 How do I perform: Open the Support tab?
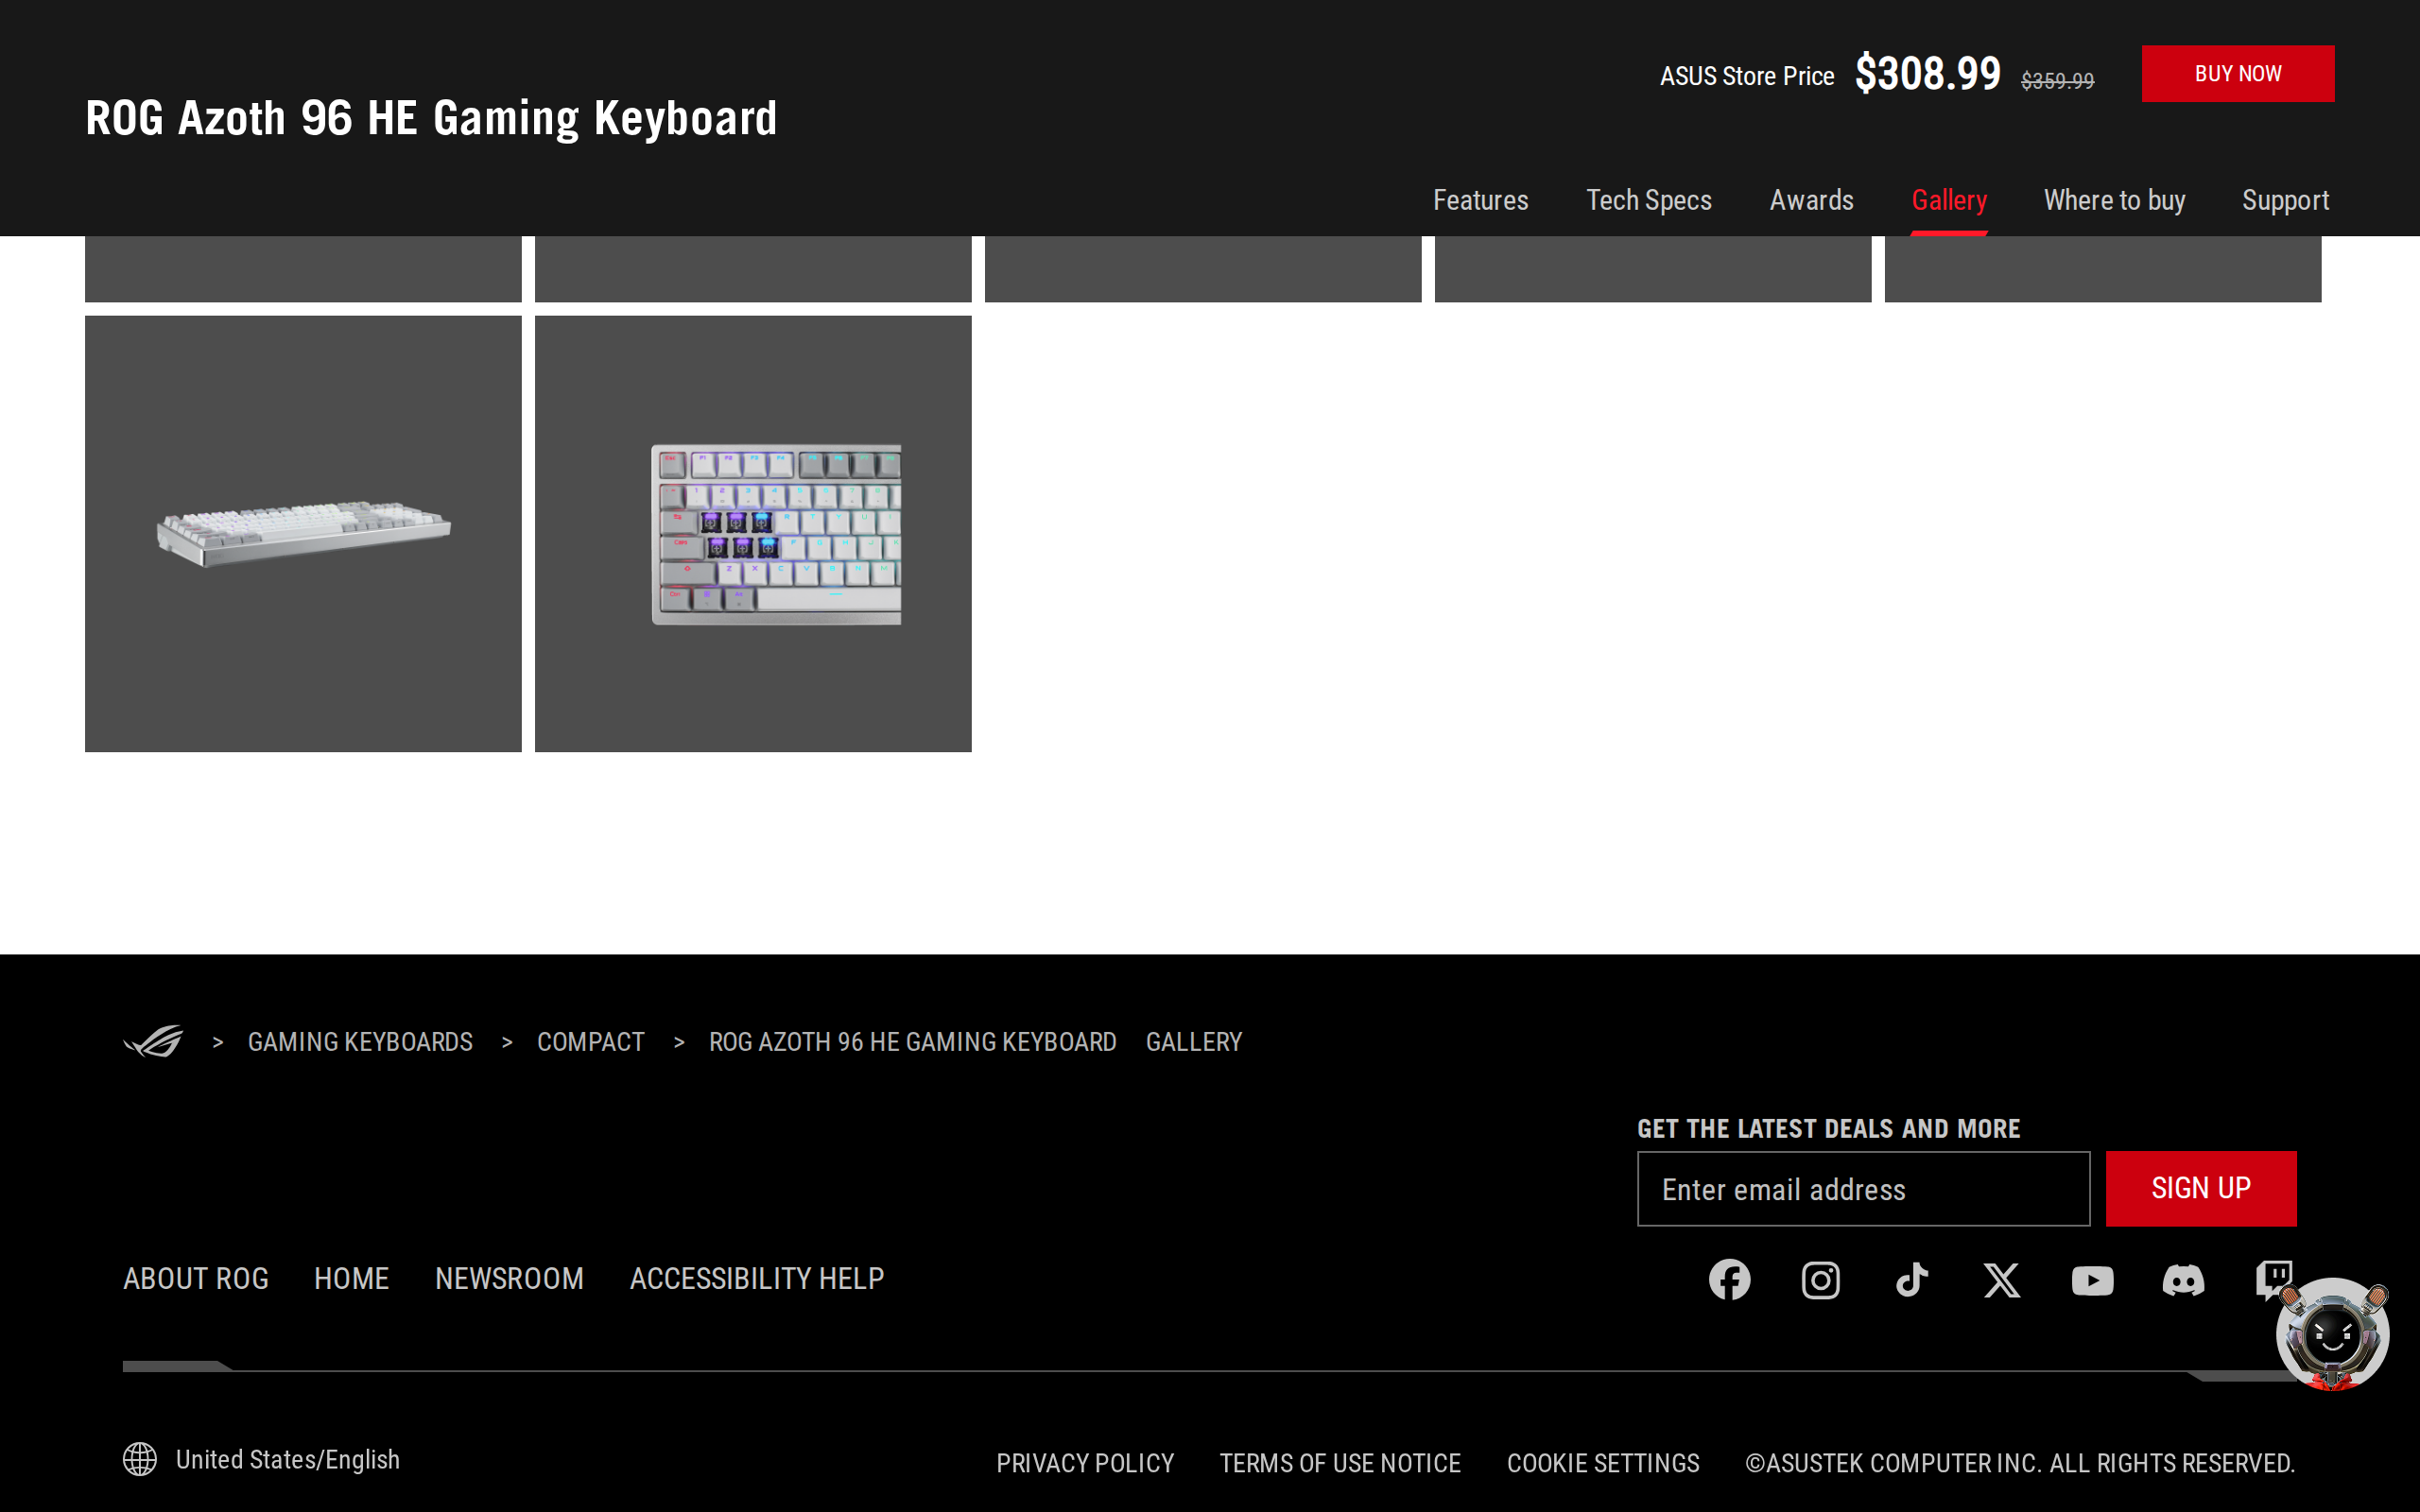[2285, 200]
